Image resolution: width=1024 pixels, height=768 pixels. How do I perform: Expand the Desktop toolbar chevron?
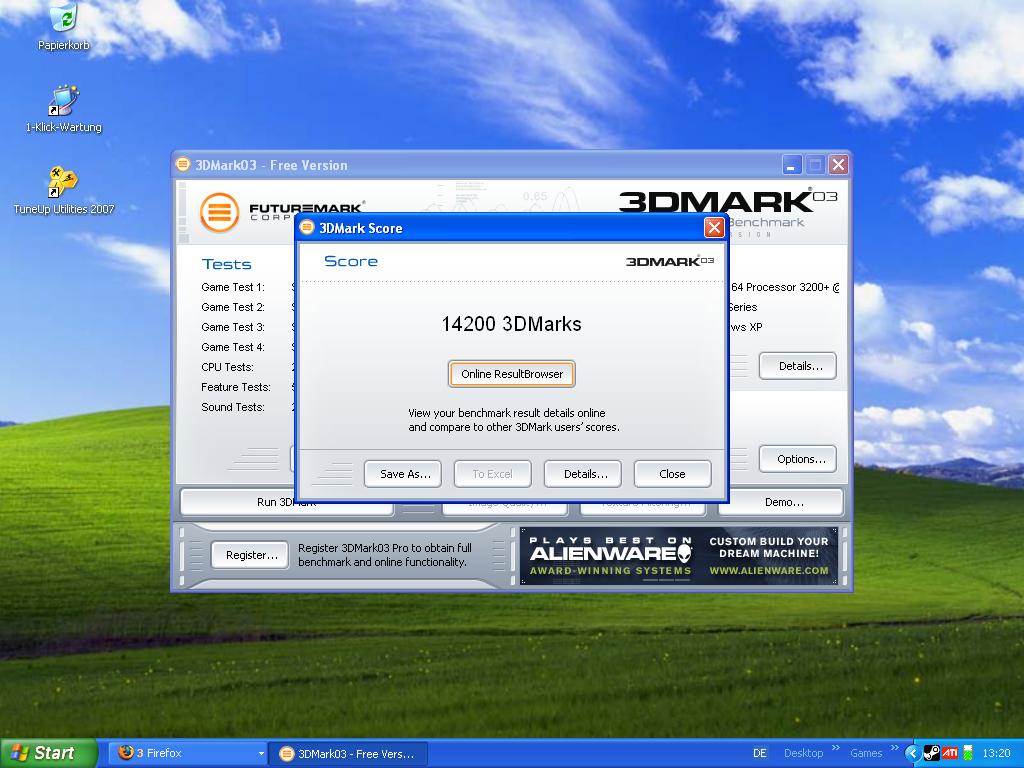tap(836, 748)
